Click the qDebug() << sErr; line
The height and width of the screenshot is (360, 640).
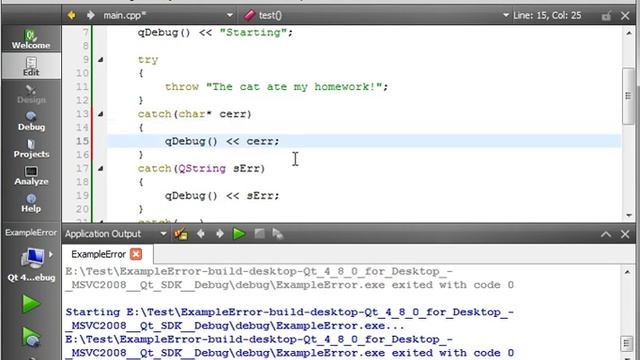(x=222, y=196)
